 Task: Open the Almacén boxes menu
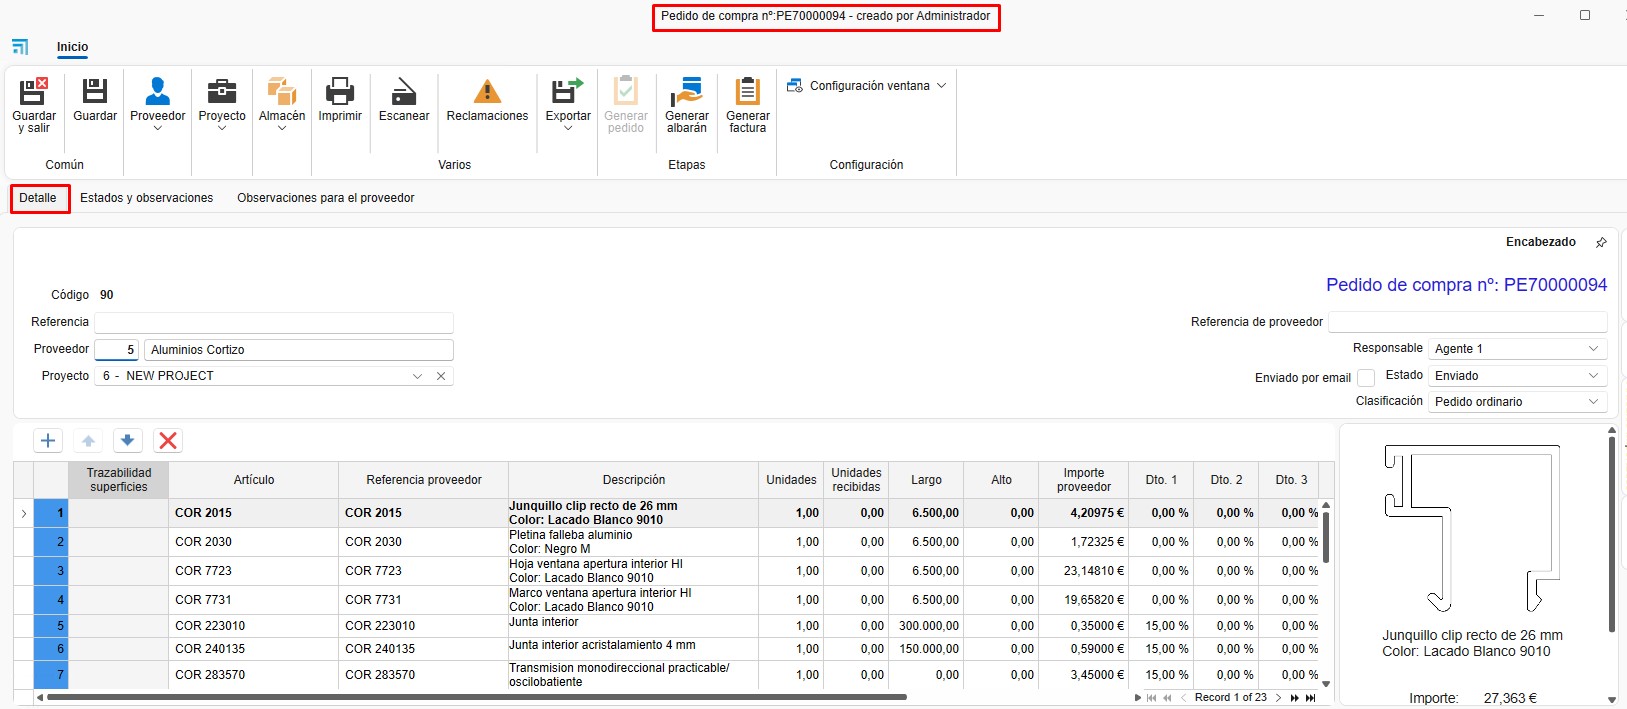pyautogui.click(x=282, y=105)
